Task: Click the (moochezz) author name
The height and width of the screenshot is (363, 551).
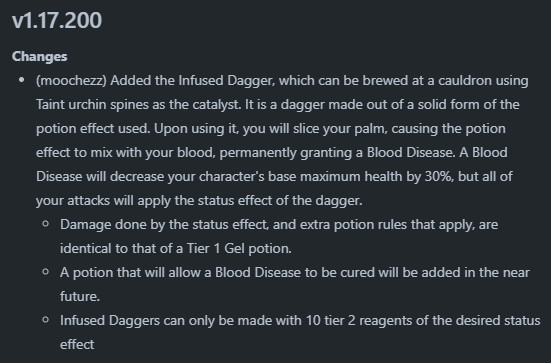Action: [x=71, y=81]
